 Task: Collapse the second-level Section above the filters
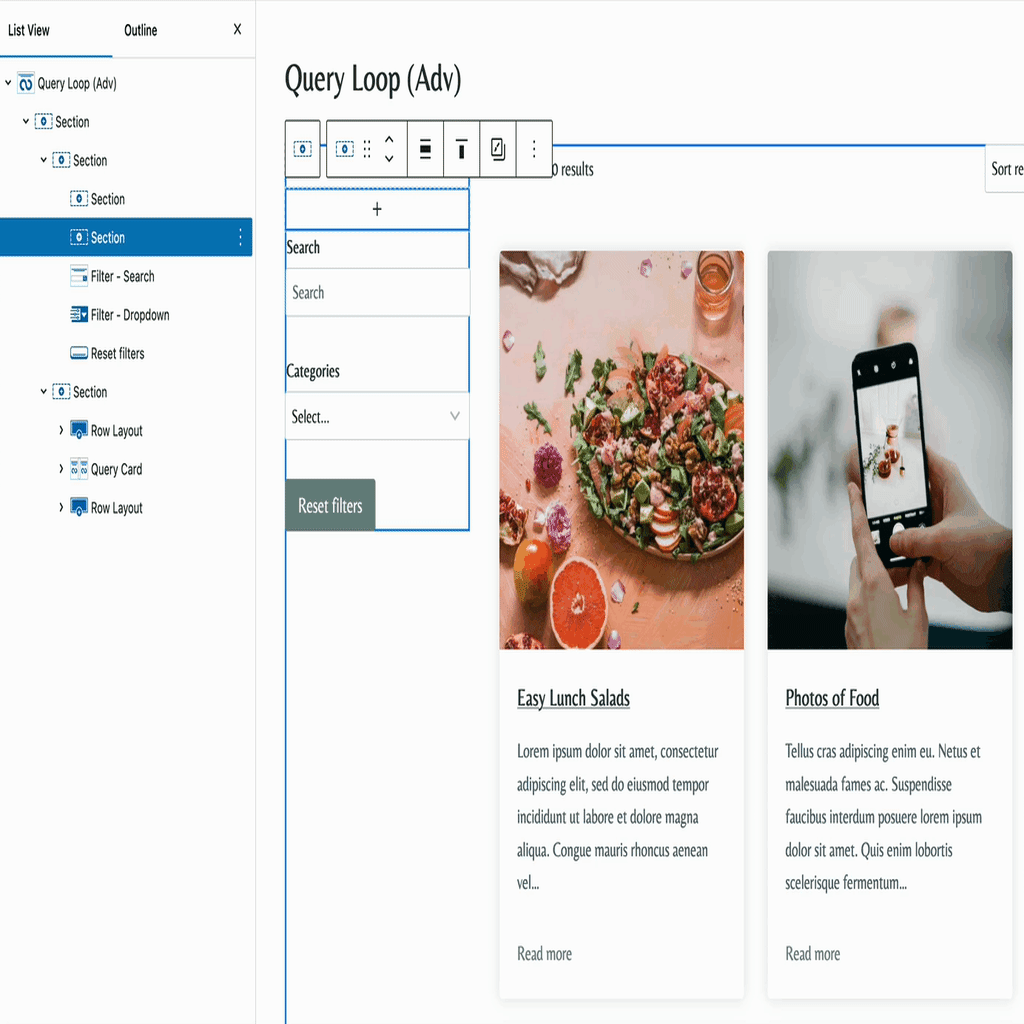click(44, 160)
